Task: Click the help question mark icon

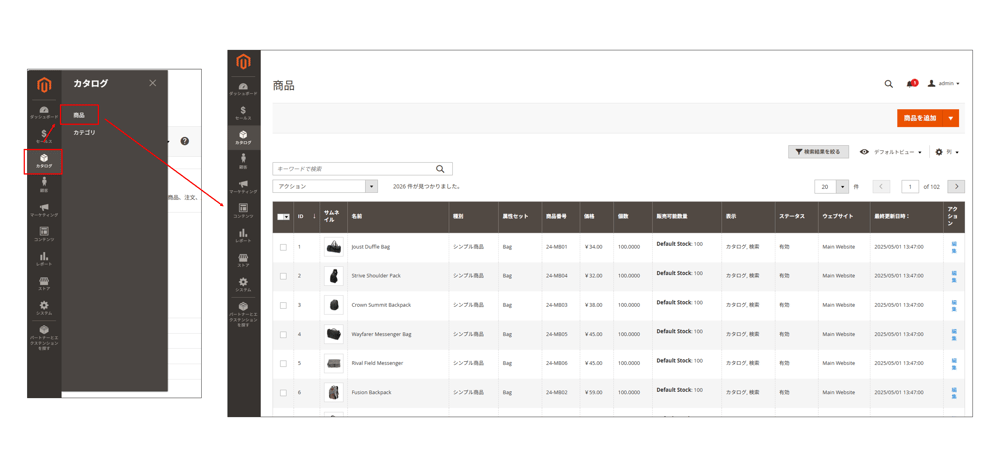Action: (x=184, y=141)
